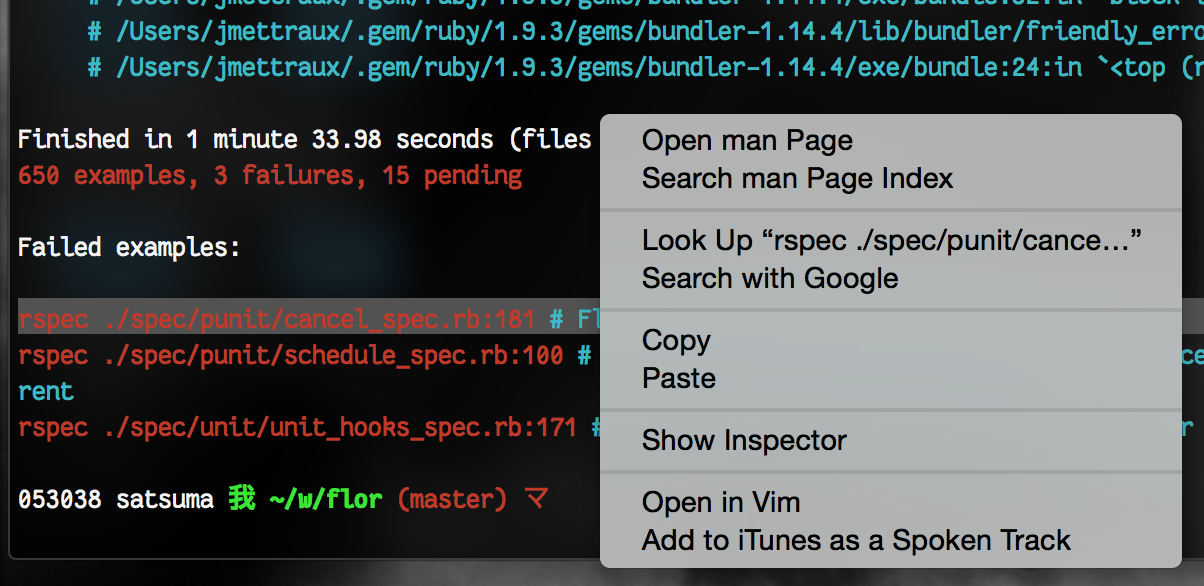Click the 'Failed examples:' heading text
Viewport: 1204px width, 586px height.
[129, 248]
